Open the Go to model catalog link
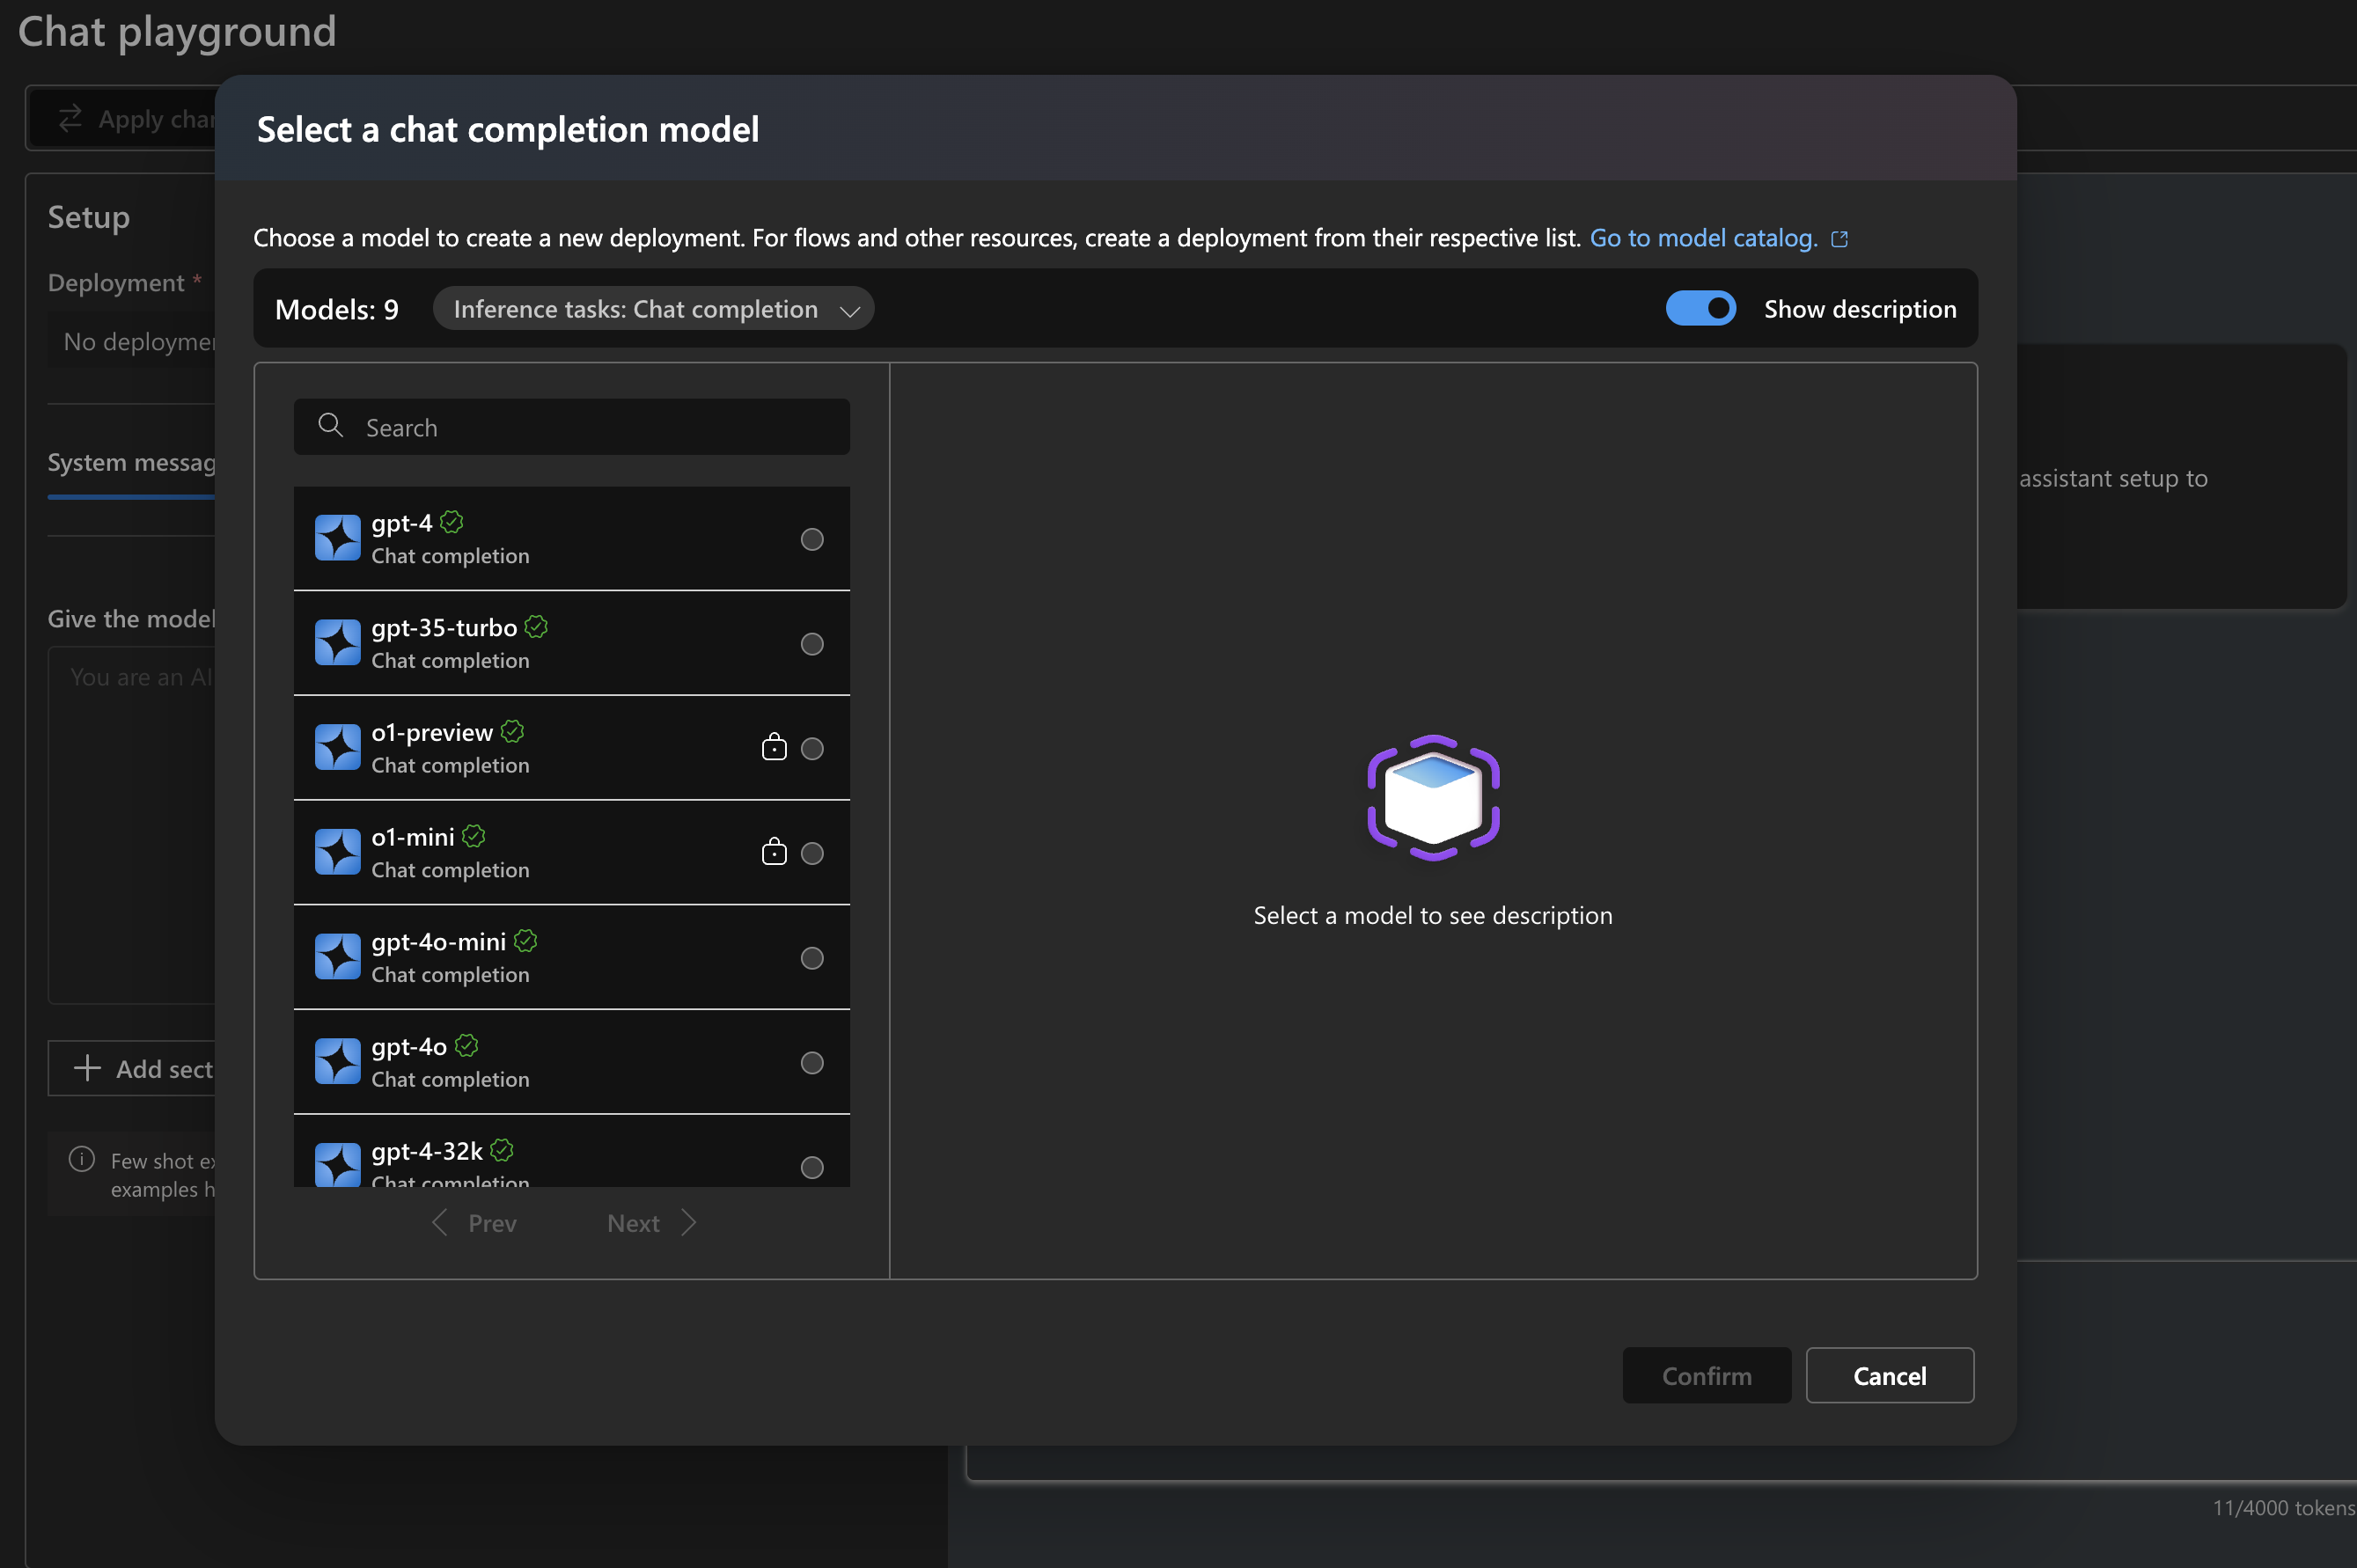Image resolution: width=2357 pixels, height=1568 pixels. coord(1702,238)
